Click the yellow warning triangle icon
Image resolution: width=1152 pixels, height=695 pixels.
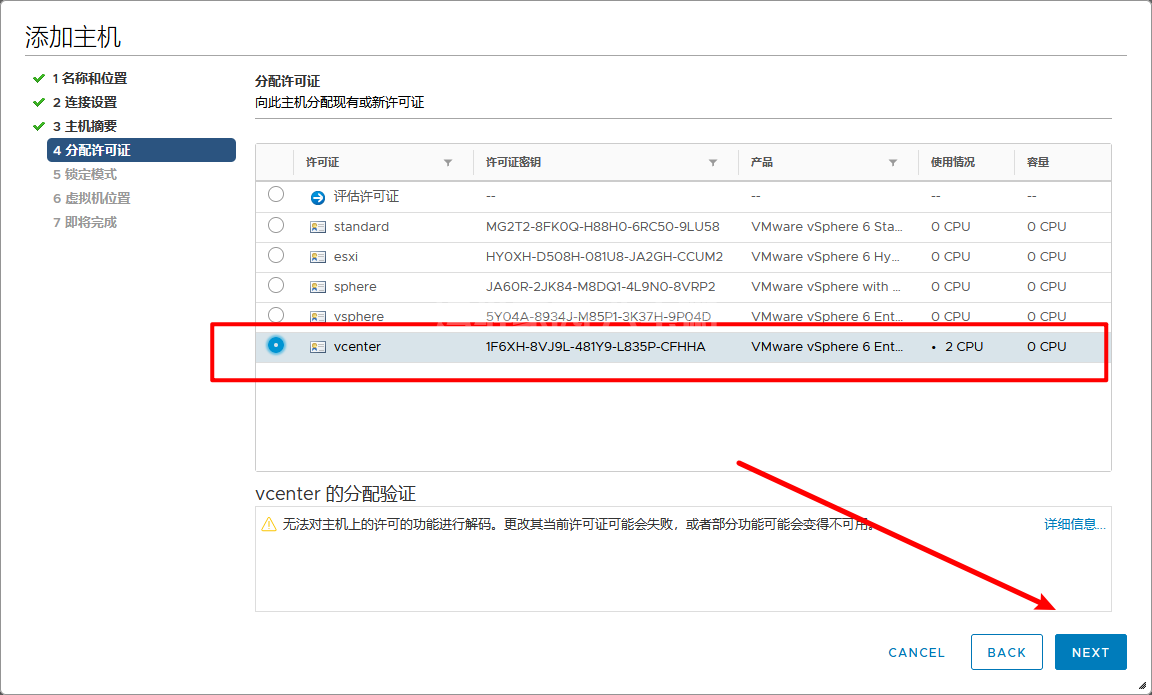tap(268, 524)
